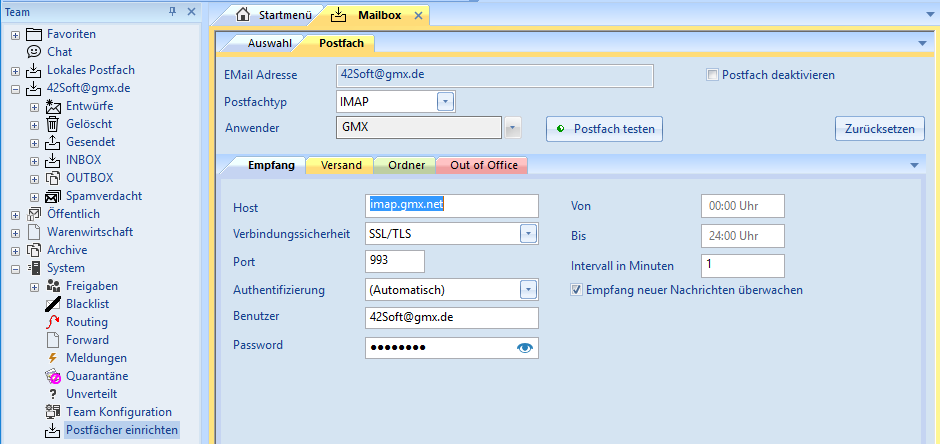Click the Gesendet sent icon
Image resolution: width=940 pixels, height=444 pixels.
pyautogui.click(x=53, y=142)
